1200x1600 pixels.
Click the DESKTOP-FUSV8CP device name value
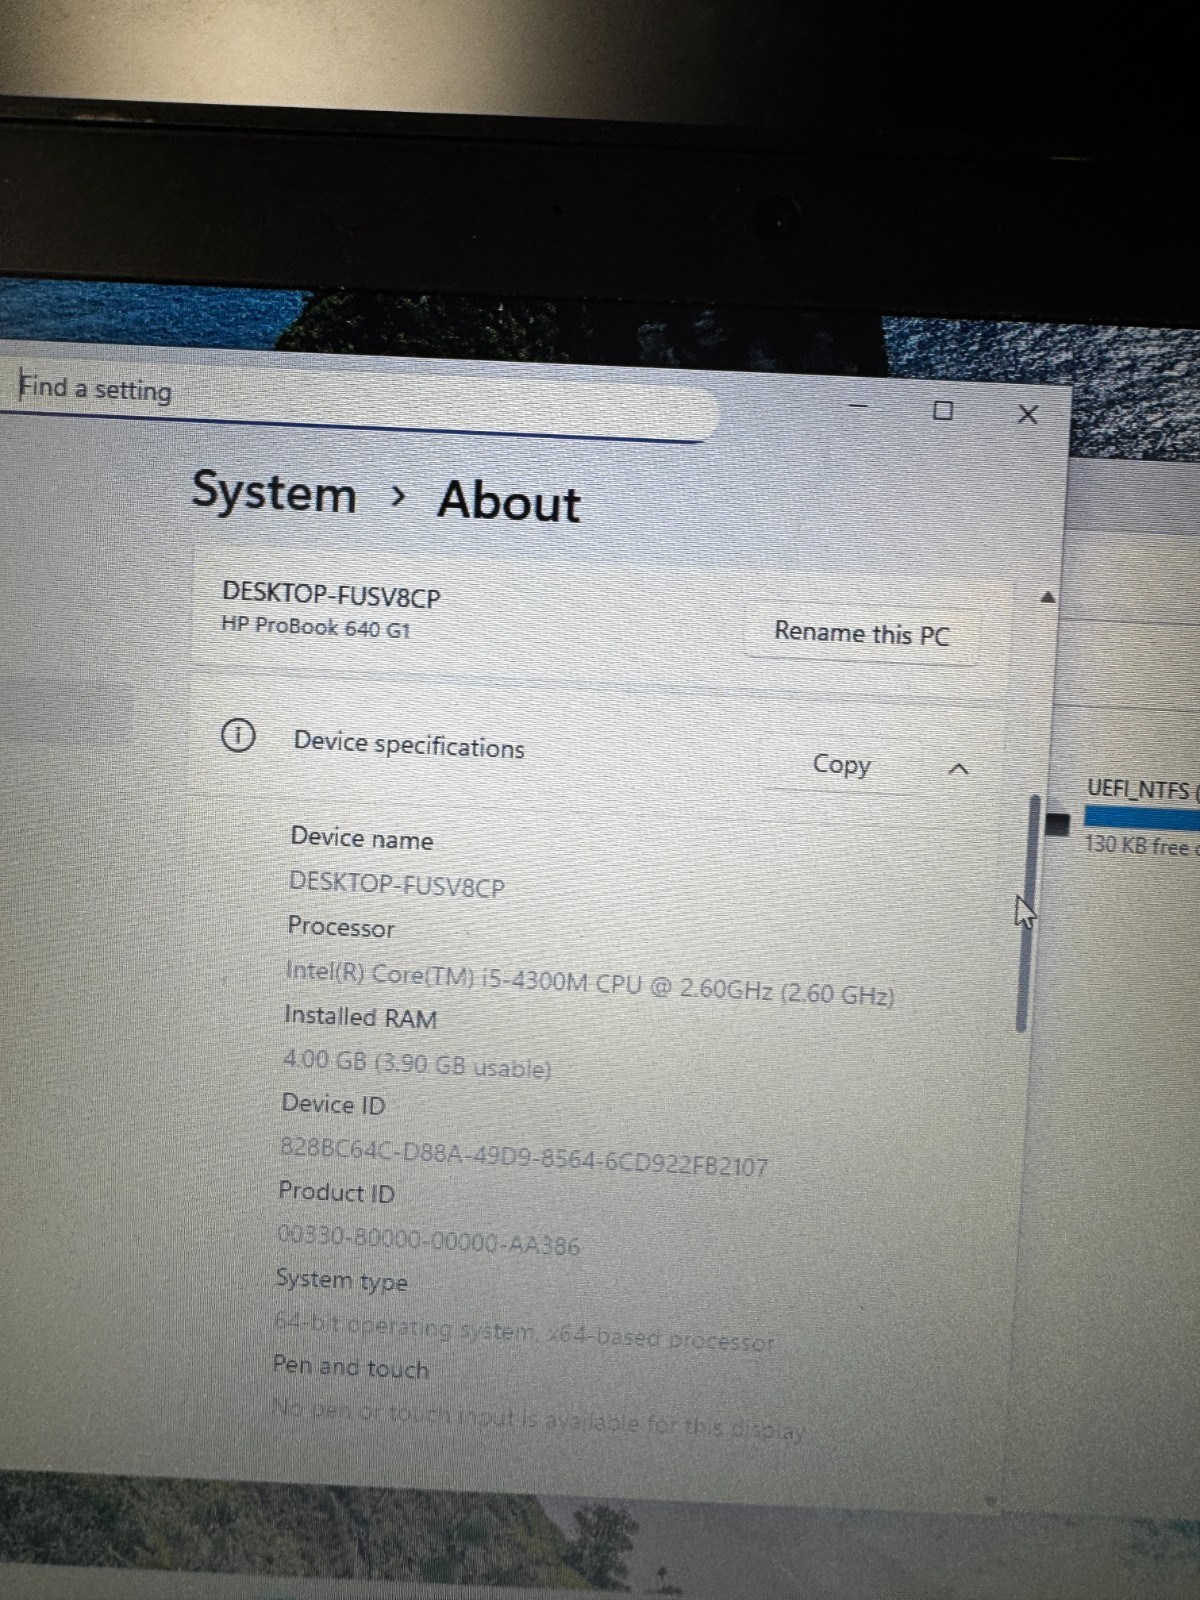tap(397, 884)
